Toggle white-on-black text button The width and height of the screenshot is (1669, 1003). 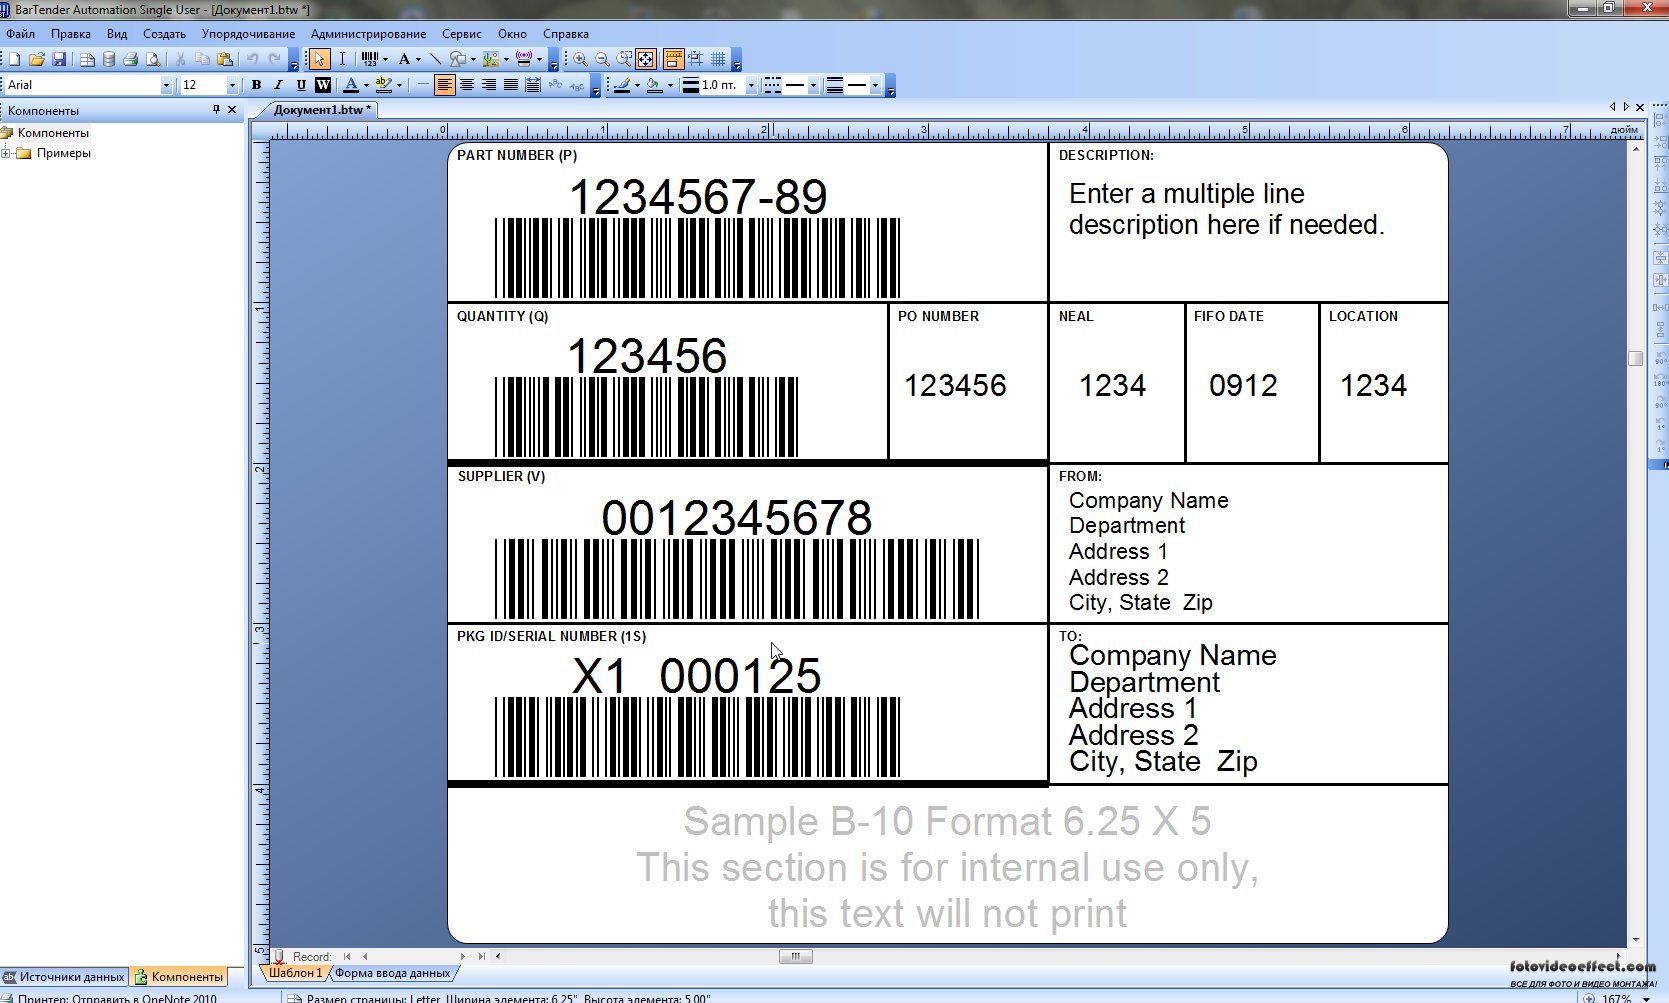322,85
